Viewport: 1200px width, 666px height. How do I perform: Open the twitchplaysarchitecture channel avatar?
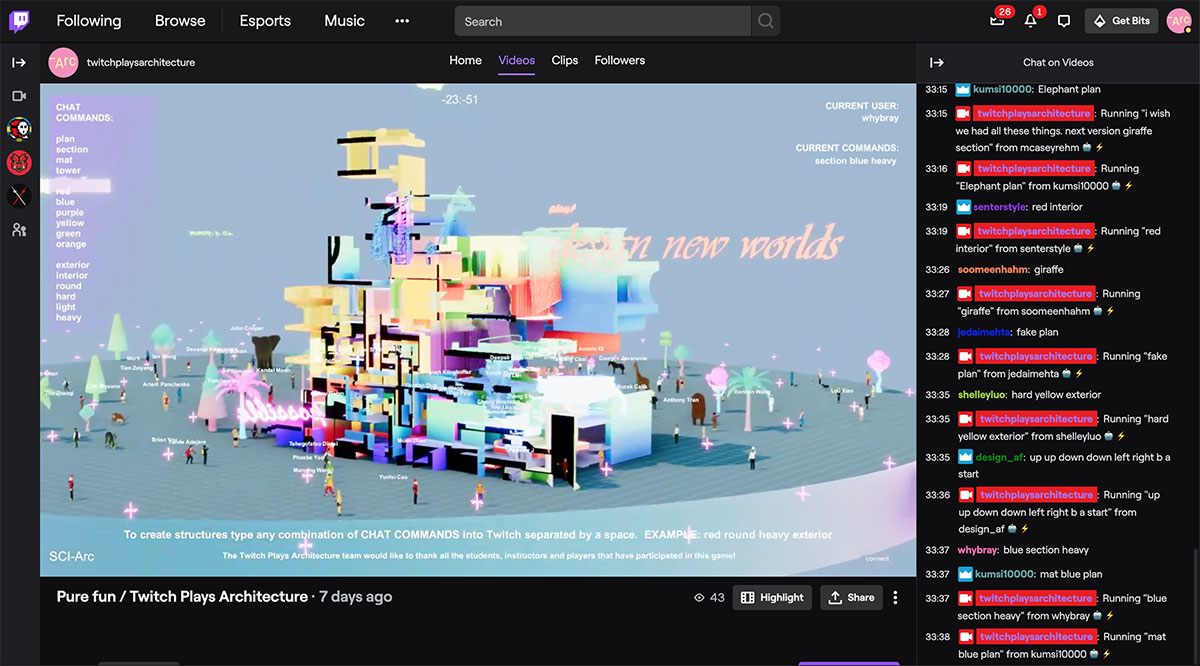coord(63,62)
